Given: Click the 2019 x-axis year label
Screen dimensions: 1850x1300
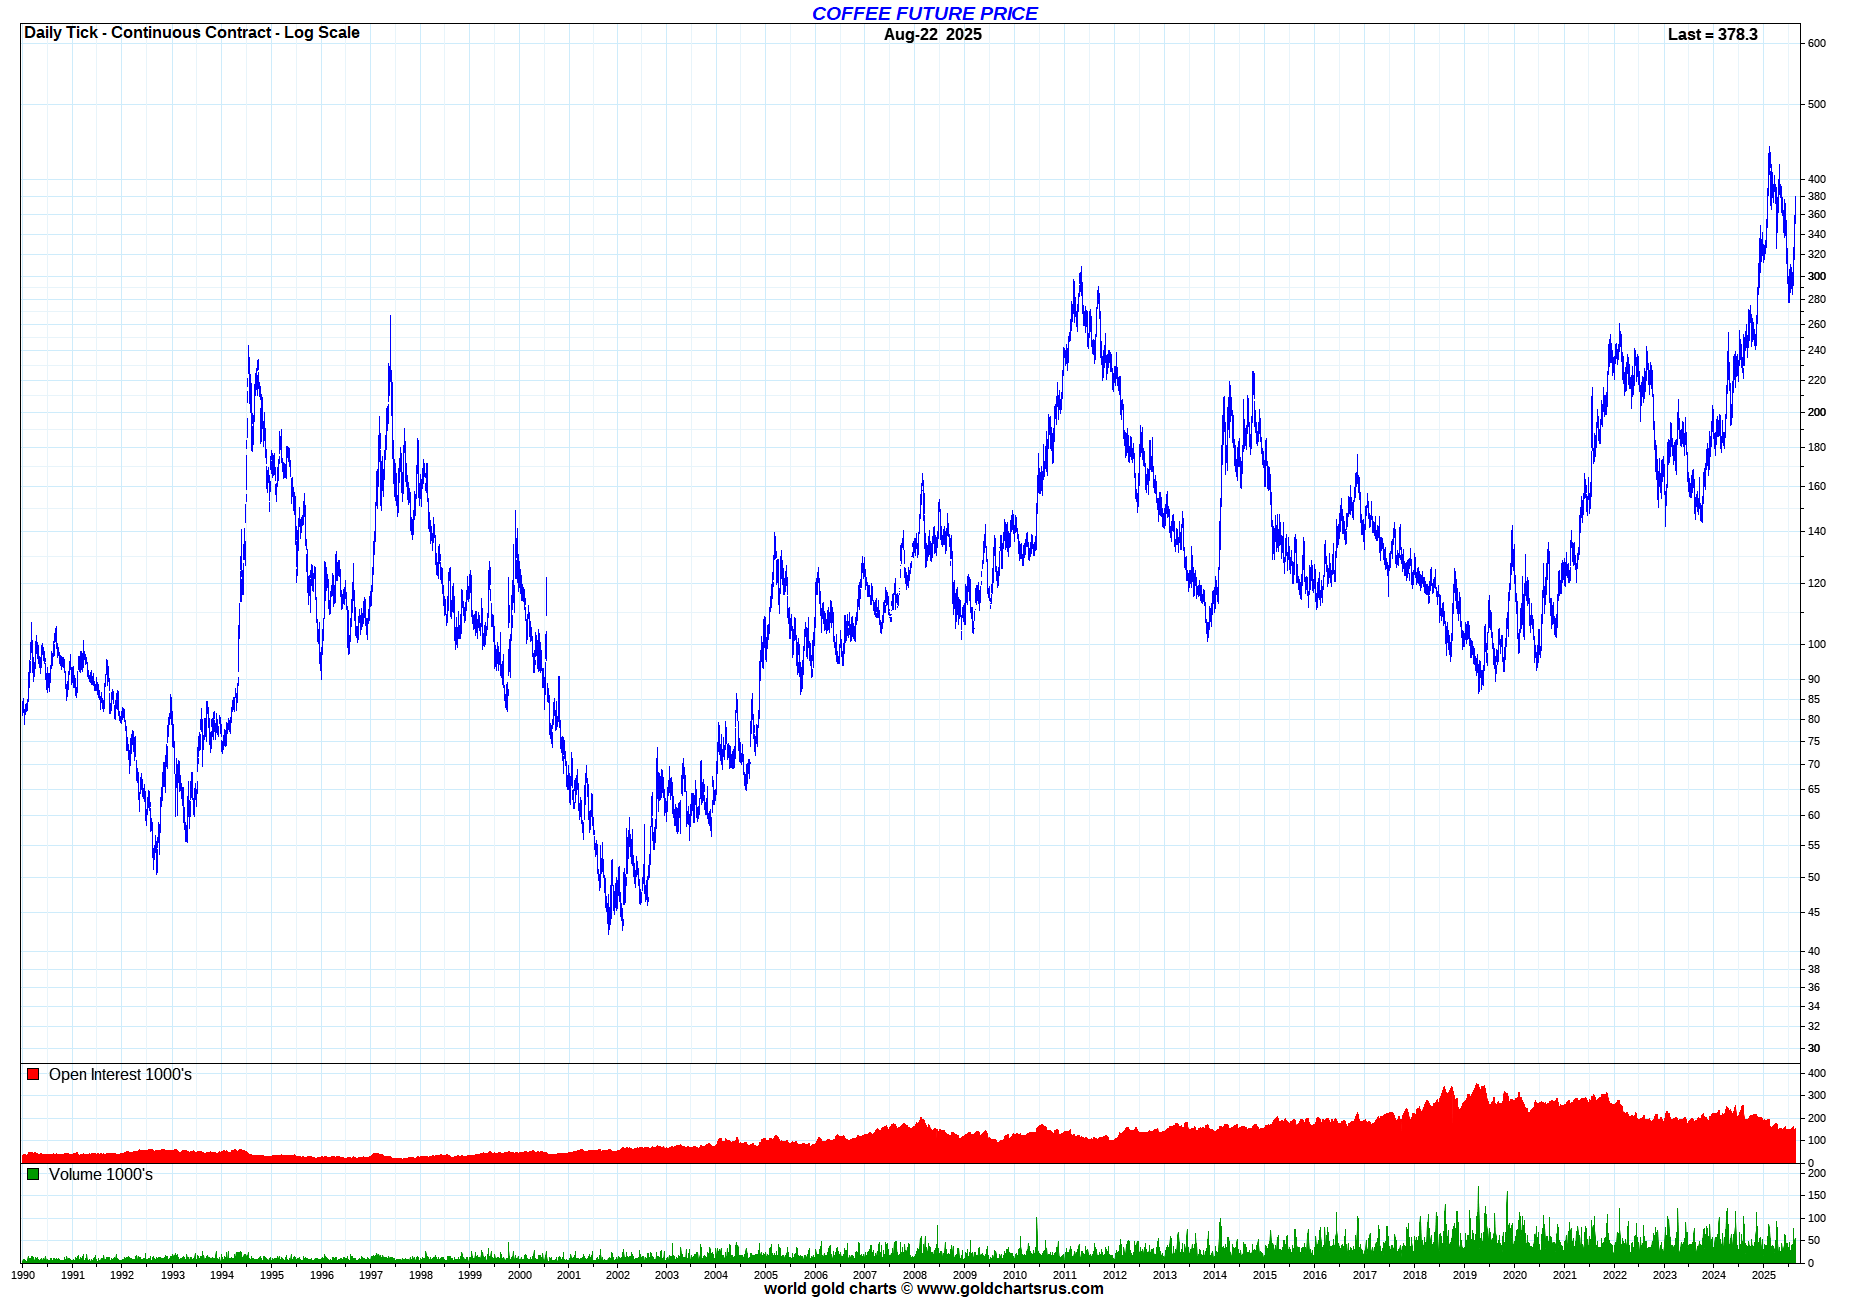Looking at the screenshot, I should pos(1465,1275).
